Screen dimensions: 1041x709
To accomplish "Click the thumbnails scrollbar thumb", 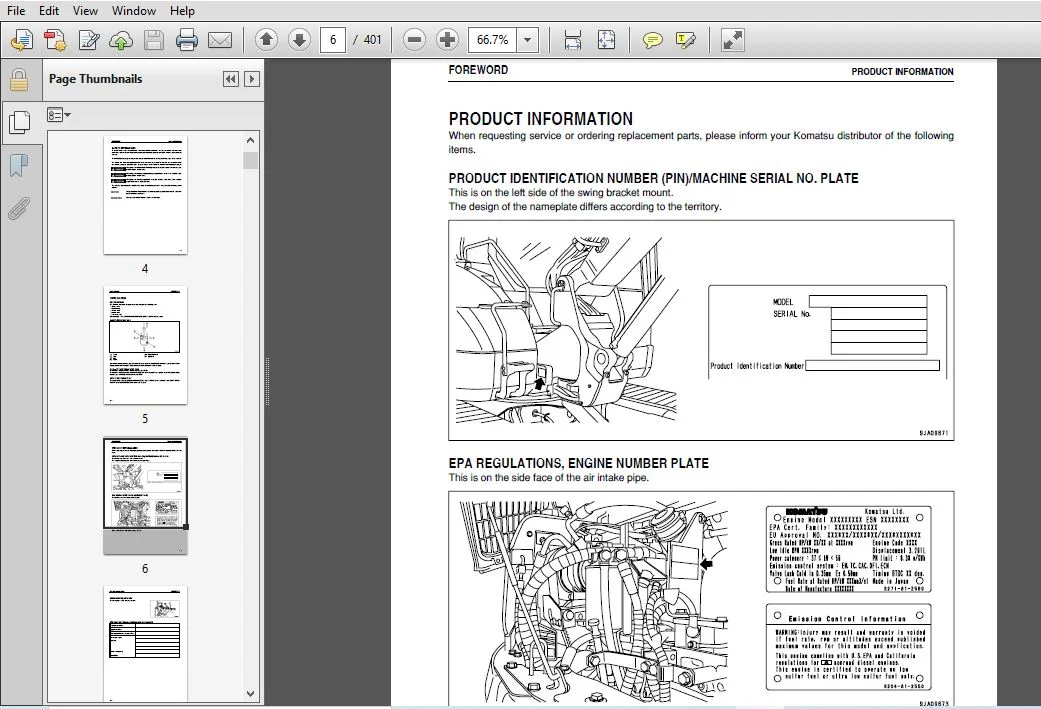I will [250, 161].
